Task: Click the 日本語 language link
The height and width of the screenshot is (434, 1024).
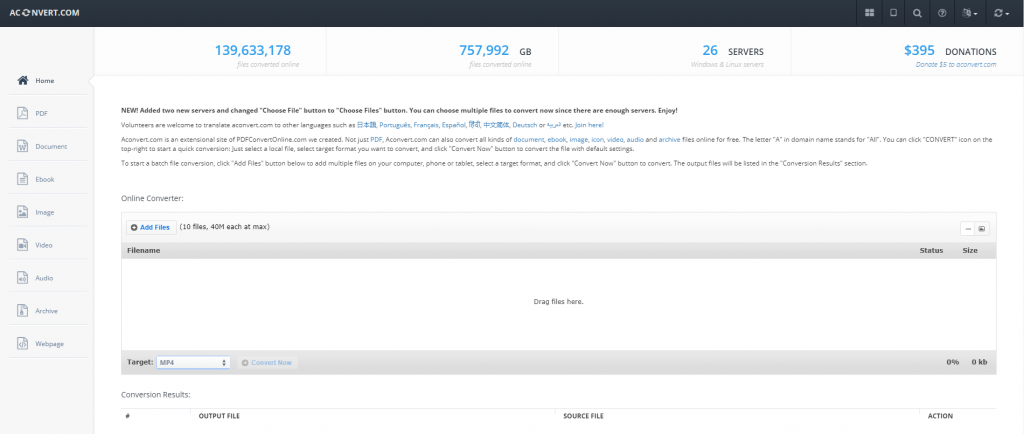Action: pos(366,125)
